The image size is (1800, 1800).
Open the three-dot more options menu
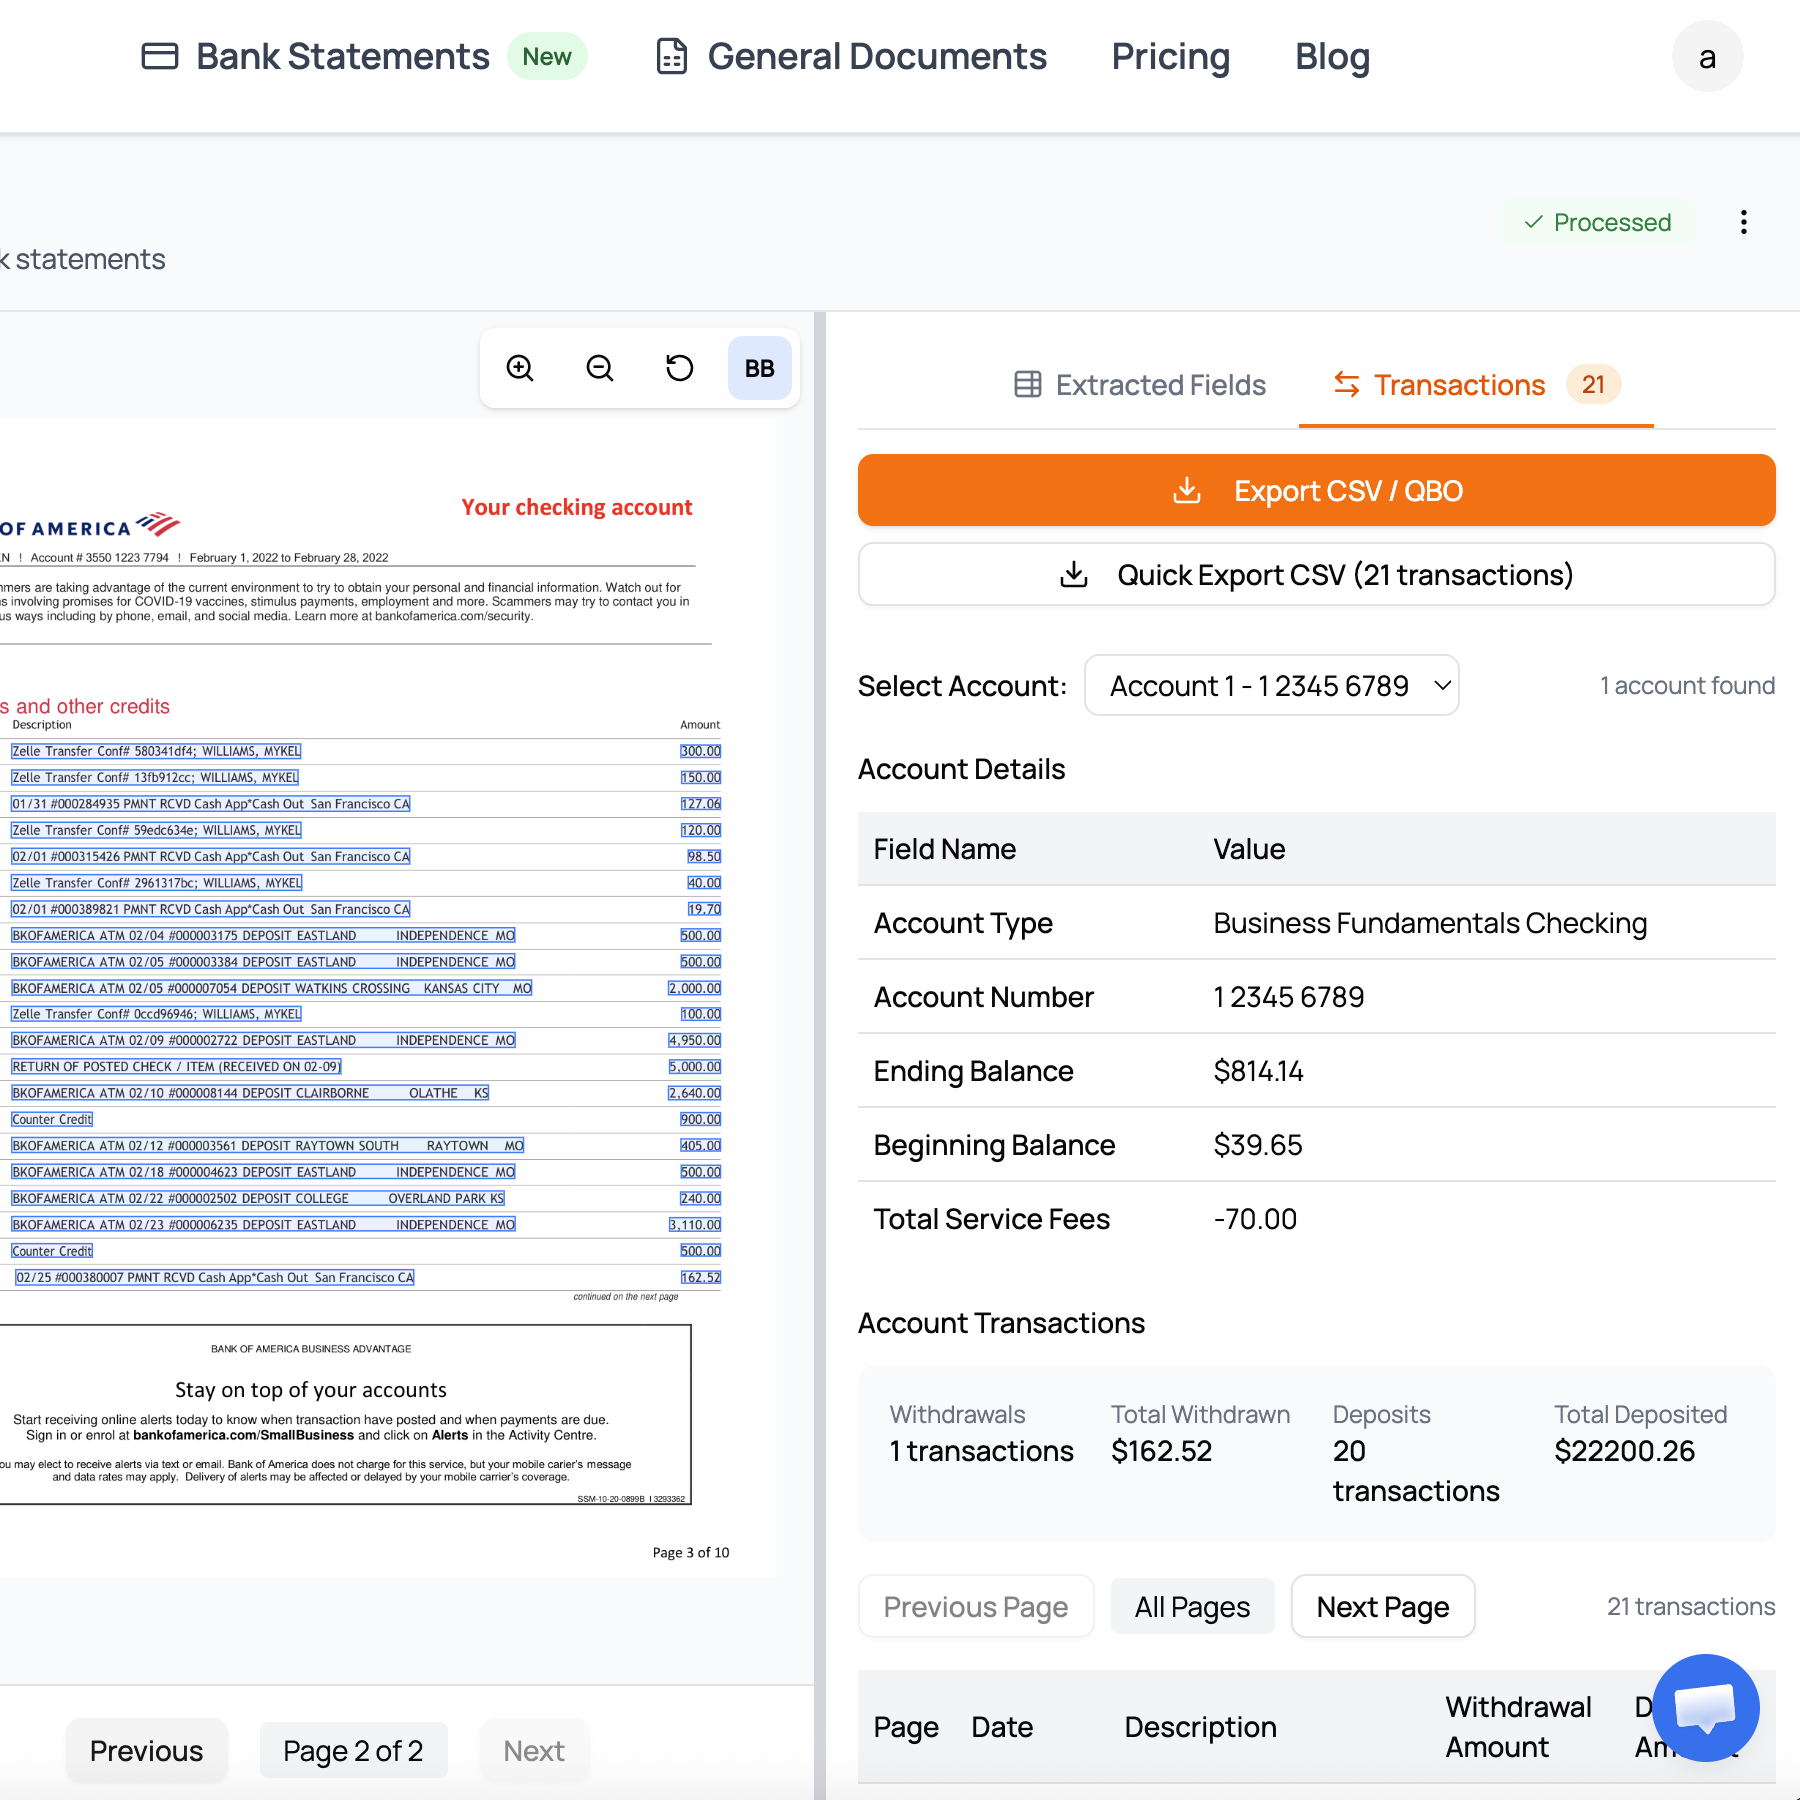pyautogui.click(x=1743, y=222)
